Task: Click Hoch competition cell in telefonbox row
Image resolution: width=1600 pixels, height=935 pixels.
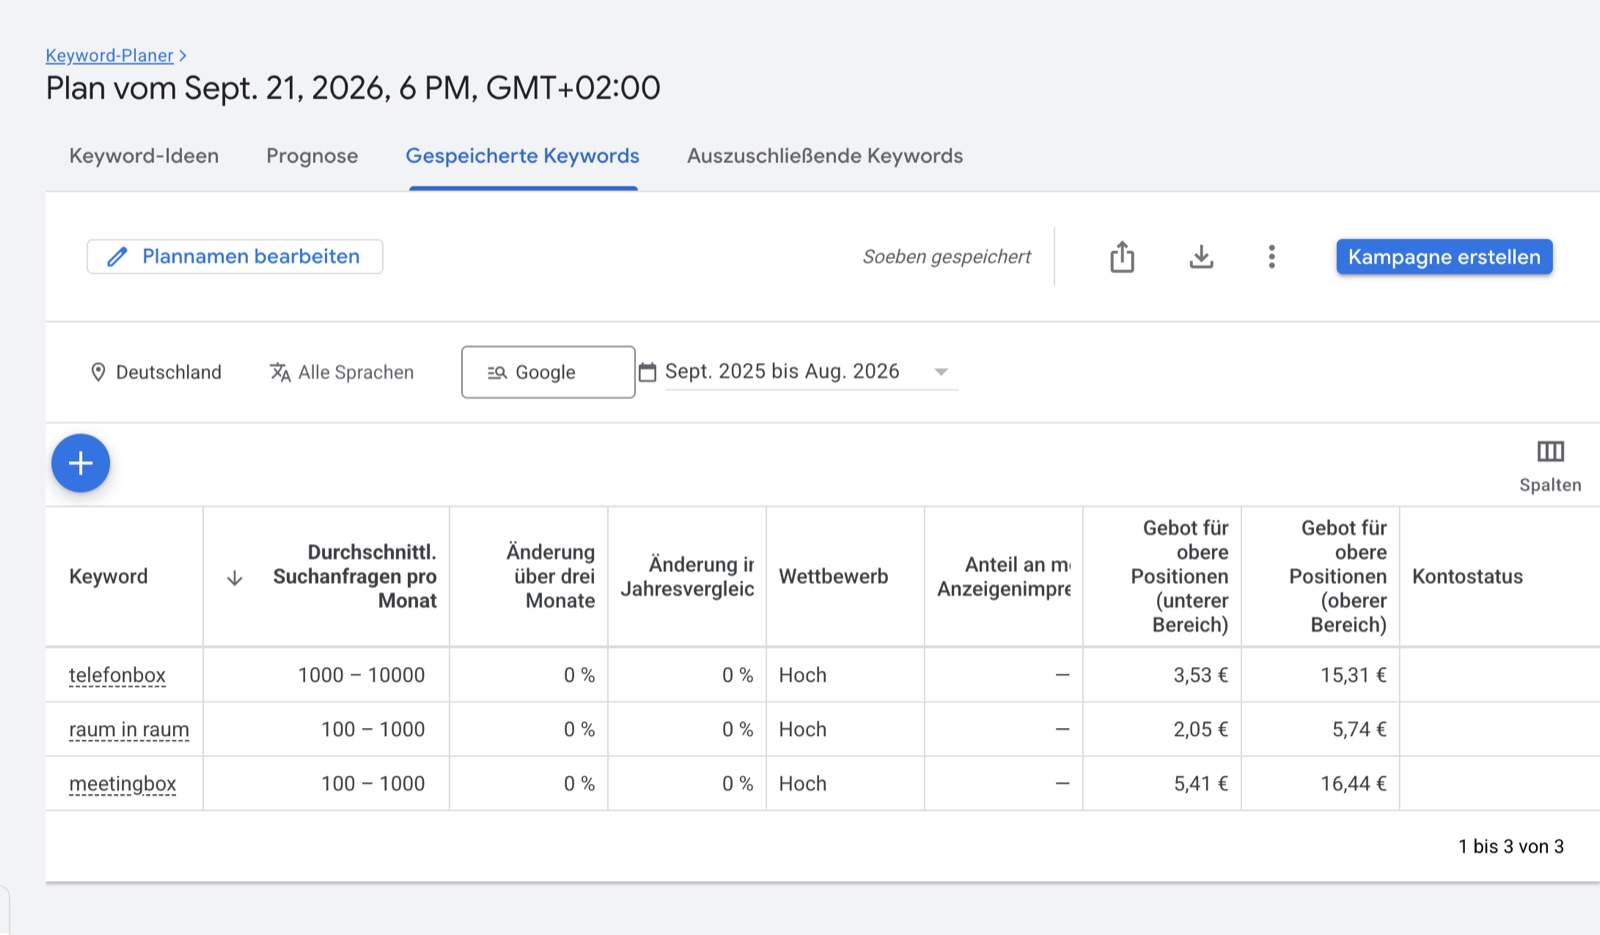Action: pos(803,675)
